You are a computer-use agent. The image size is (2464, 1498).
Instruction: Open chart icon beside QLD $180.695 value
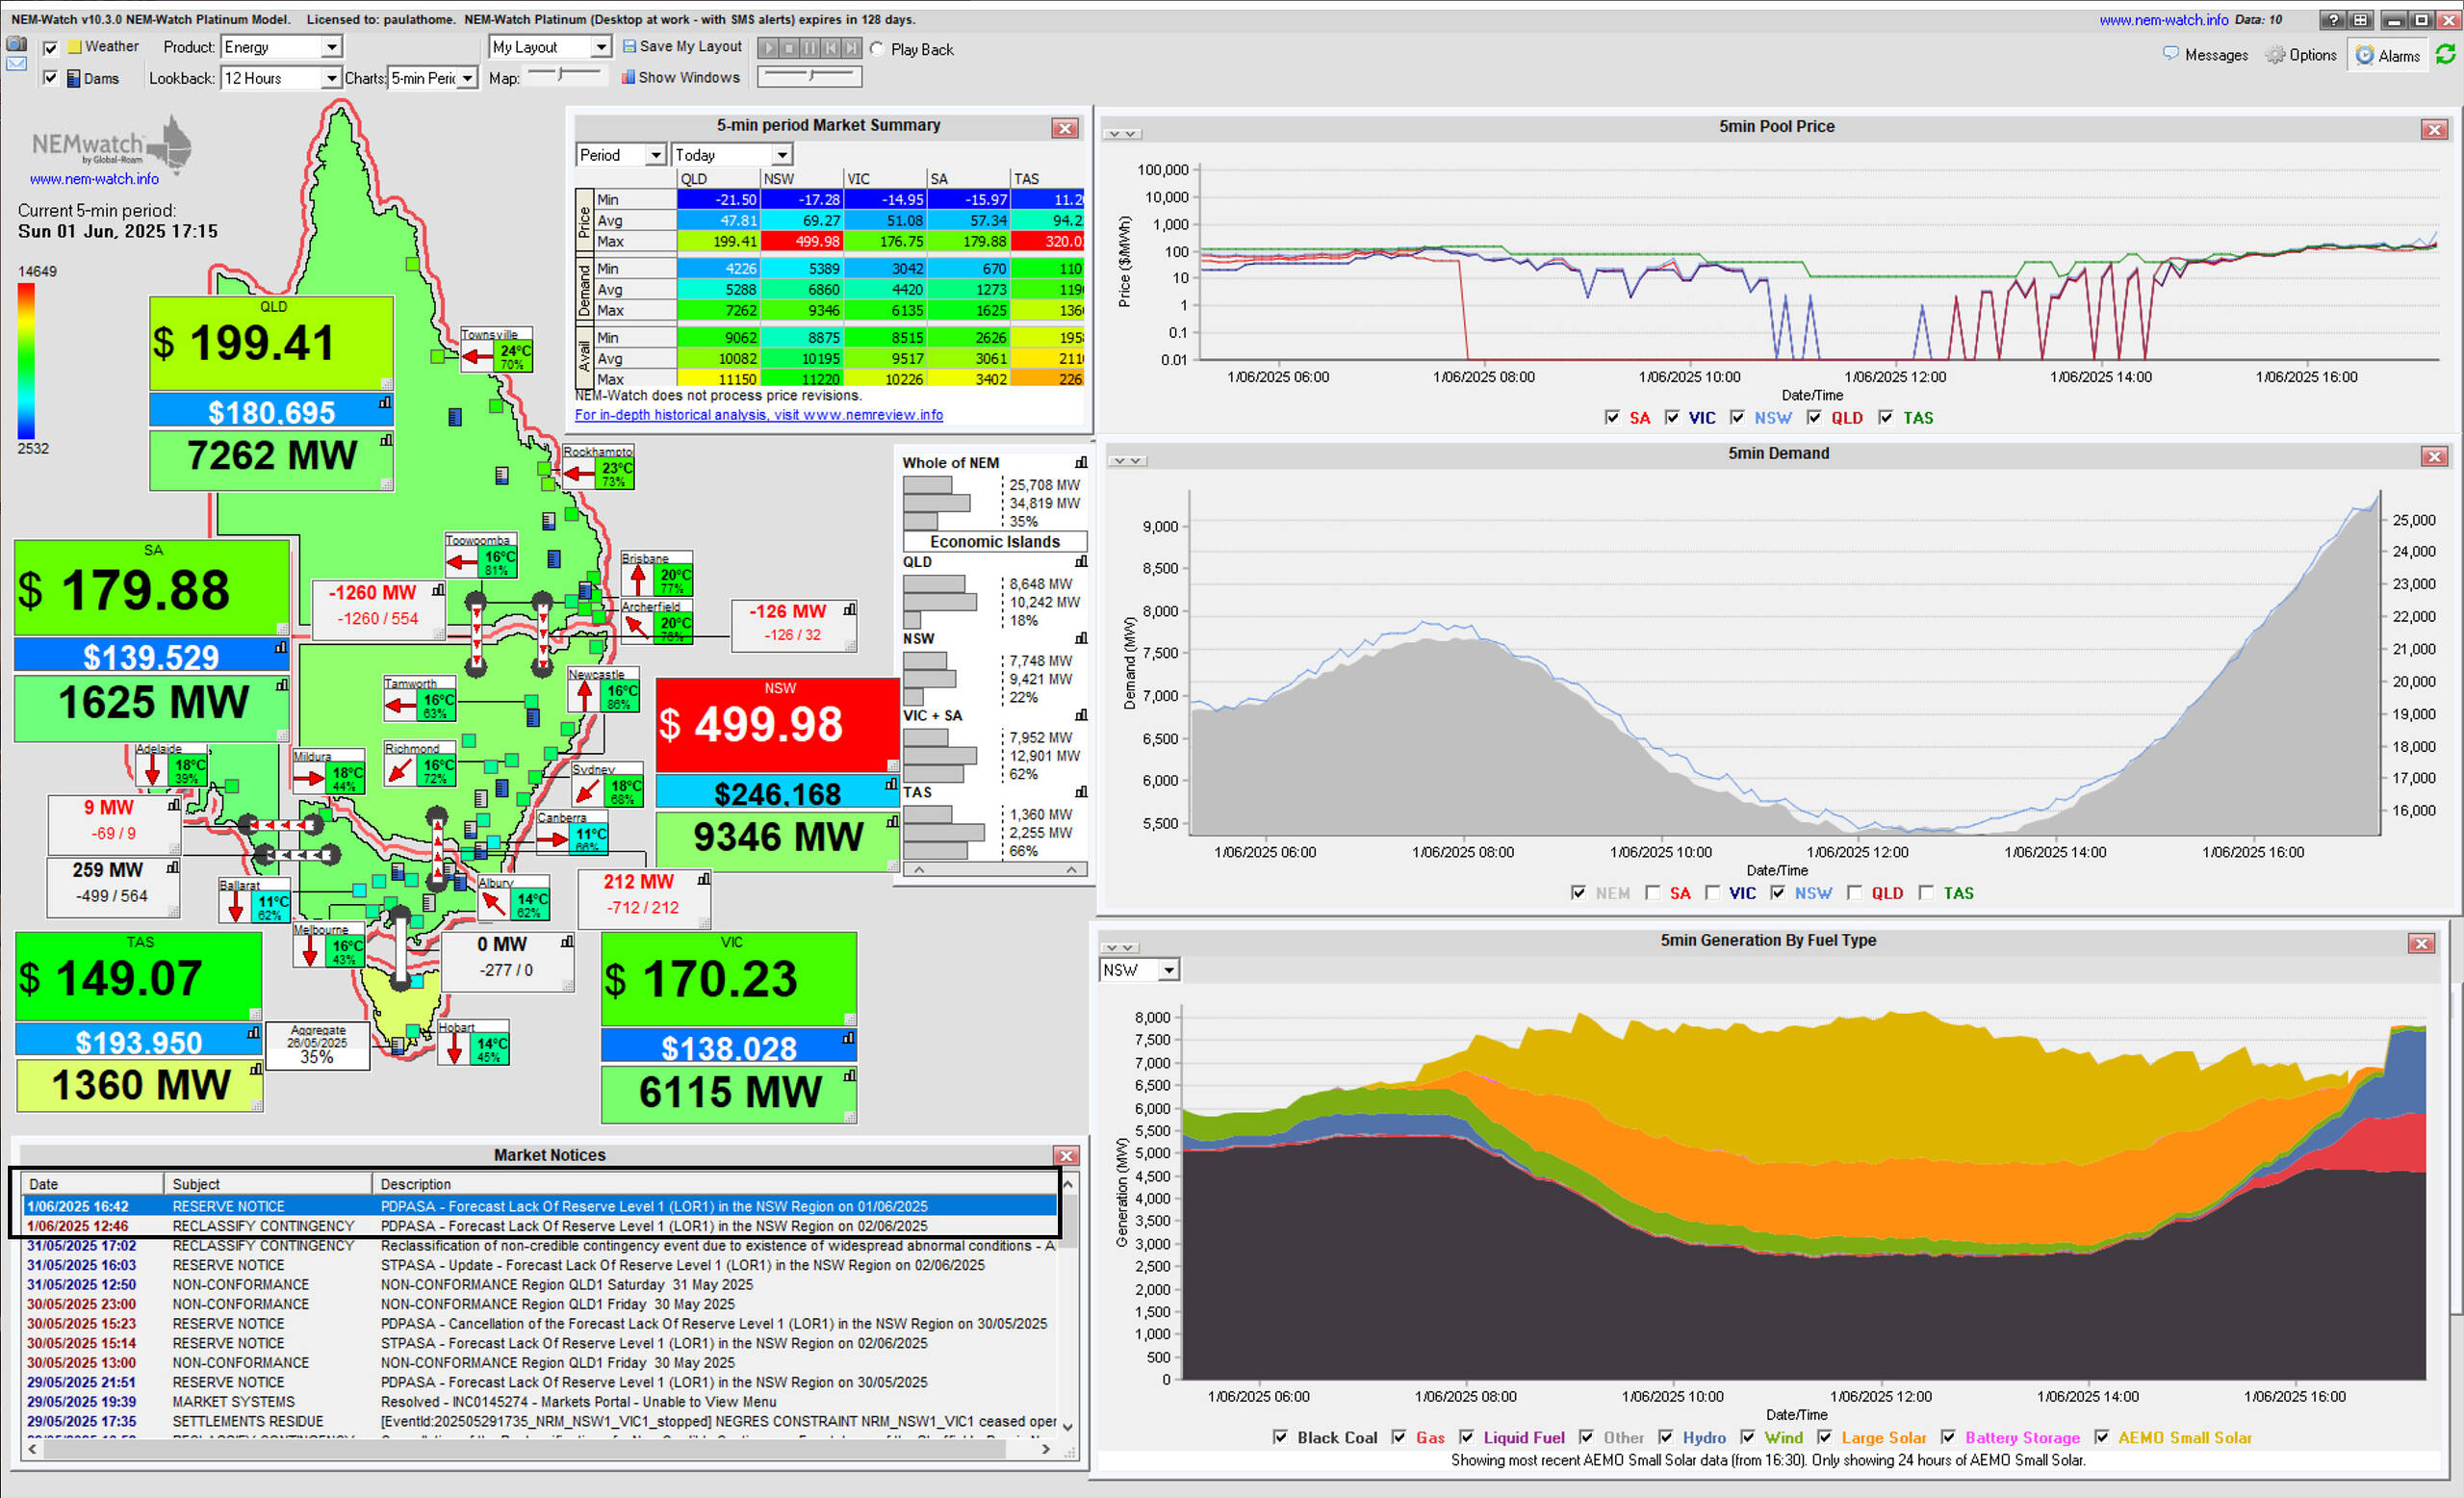(385, 403)
